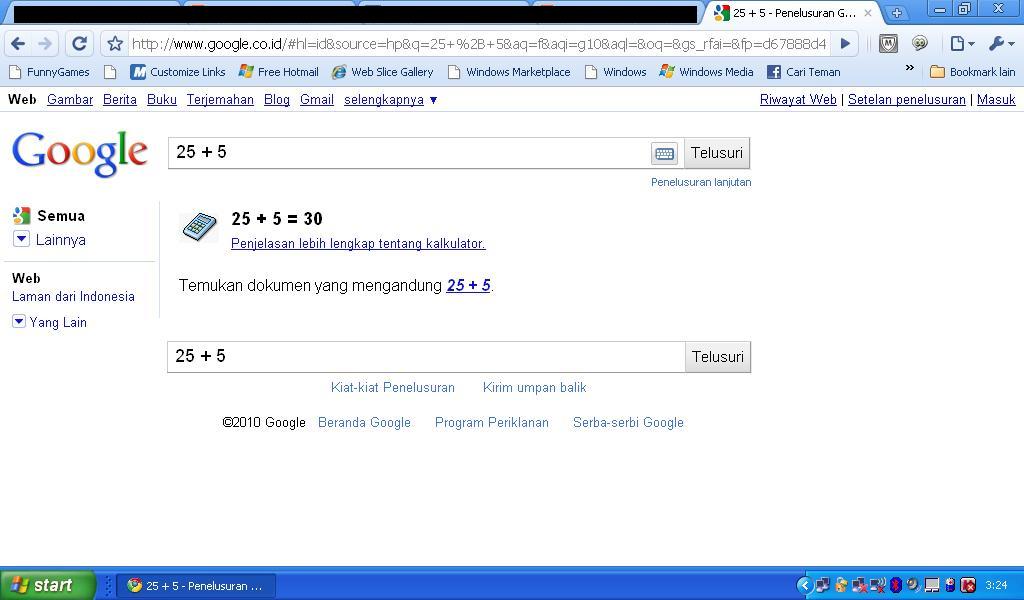The image size is (1024, 600).
Task: Open Penelusuran lanjutan link
Action: coord(701,182)
